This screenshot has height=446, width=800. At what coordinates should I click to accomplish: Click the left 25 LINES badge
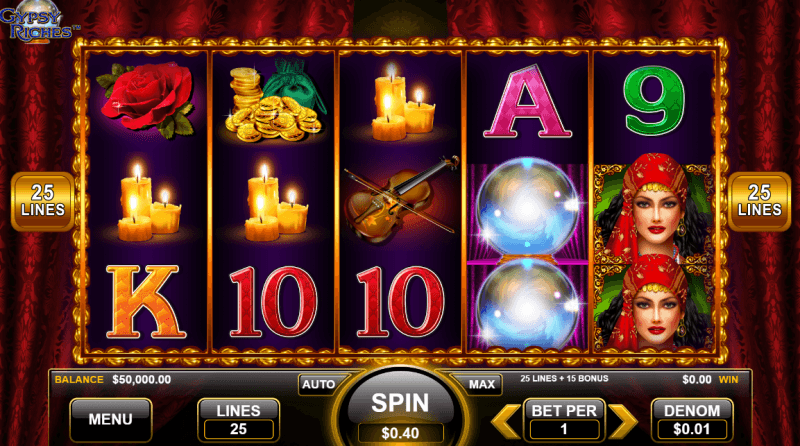pos(43,201)
